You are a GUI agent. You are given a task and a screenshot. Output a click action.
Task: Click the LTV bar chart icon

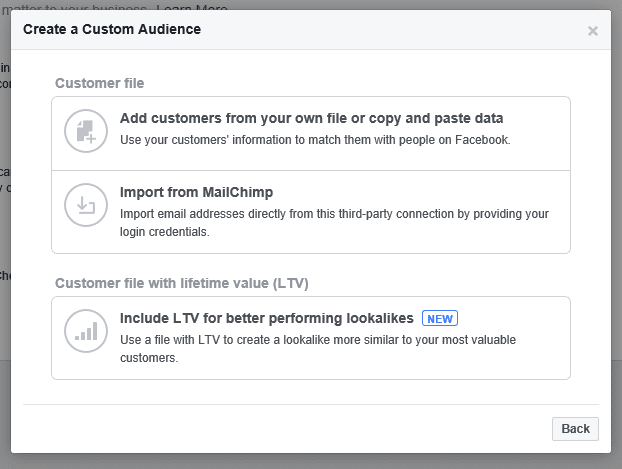[x=85, y=331]
